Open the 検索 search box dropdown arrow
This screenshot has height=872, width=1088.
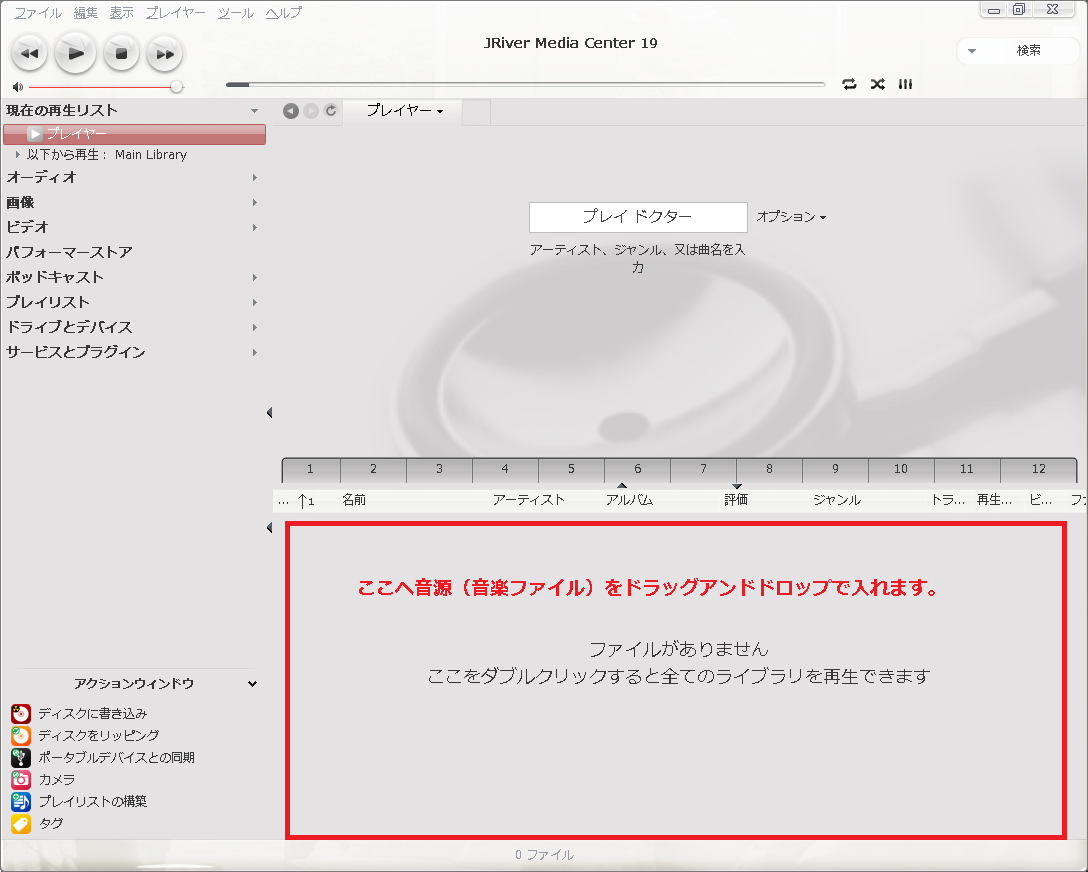click(x=972, y=51)
